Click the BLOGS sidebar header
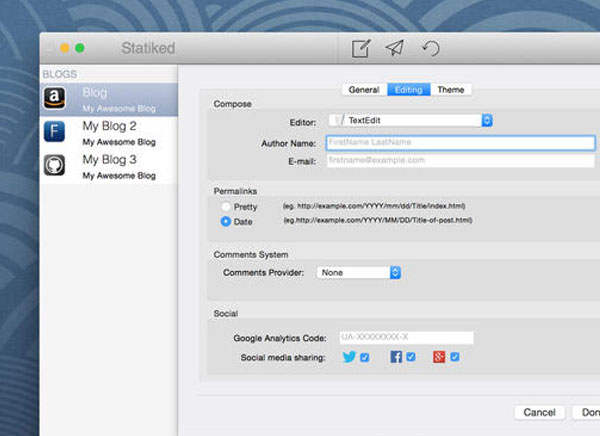This screenshot has width=600, height=436. pos(60,74)
